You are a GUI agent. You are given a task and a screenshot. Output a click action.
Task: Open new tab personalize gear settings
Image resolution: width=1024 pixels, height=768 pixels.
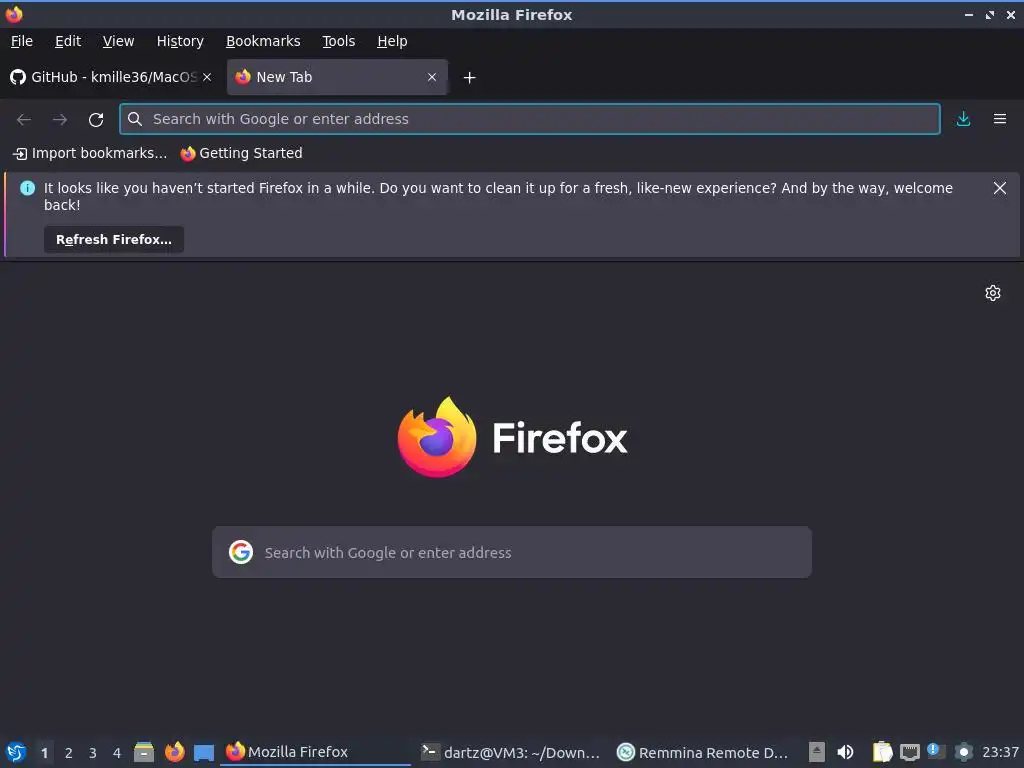tap(993, 293)
